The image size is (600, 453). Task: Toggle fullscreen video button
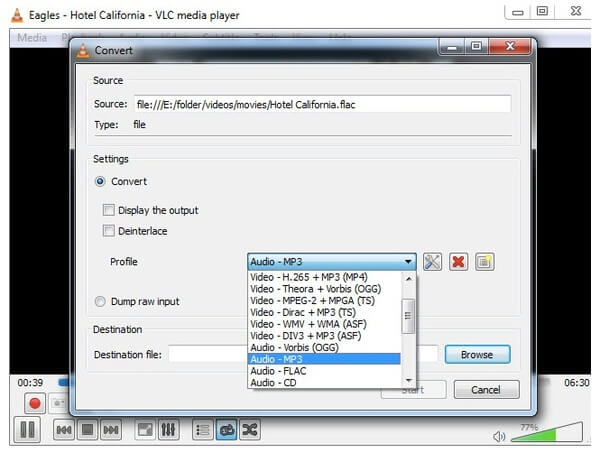click(x=145, y=430)
